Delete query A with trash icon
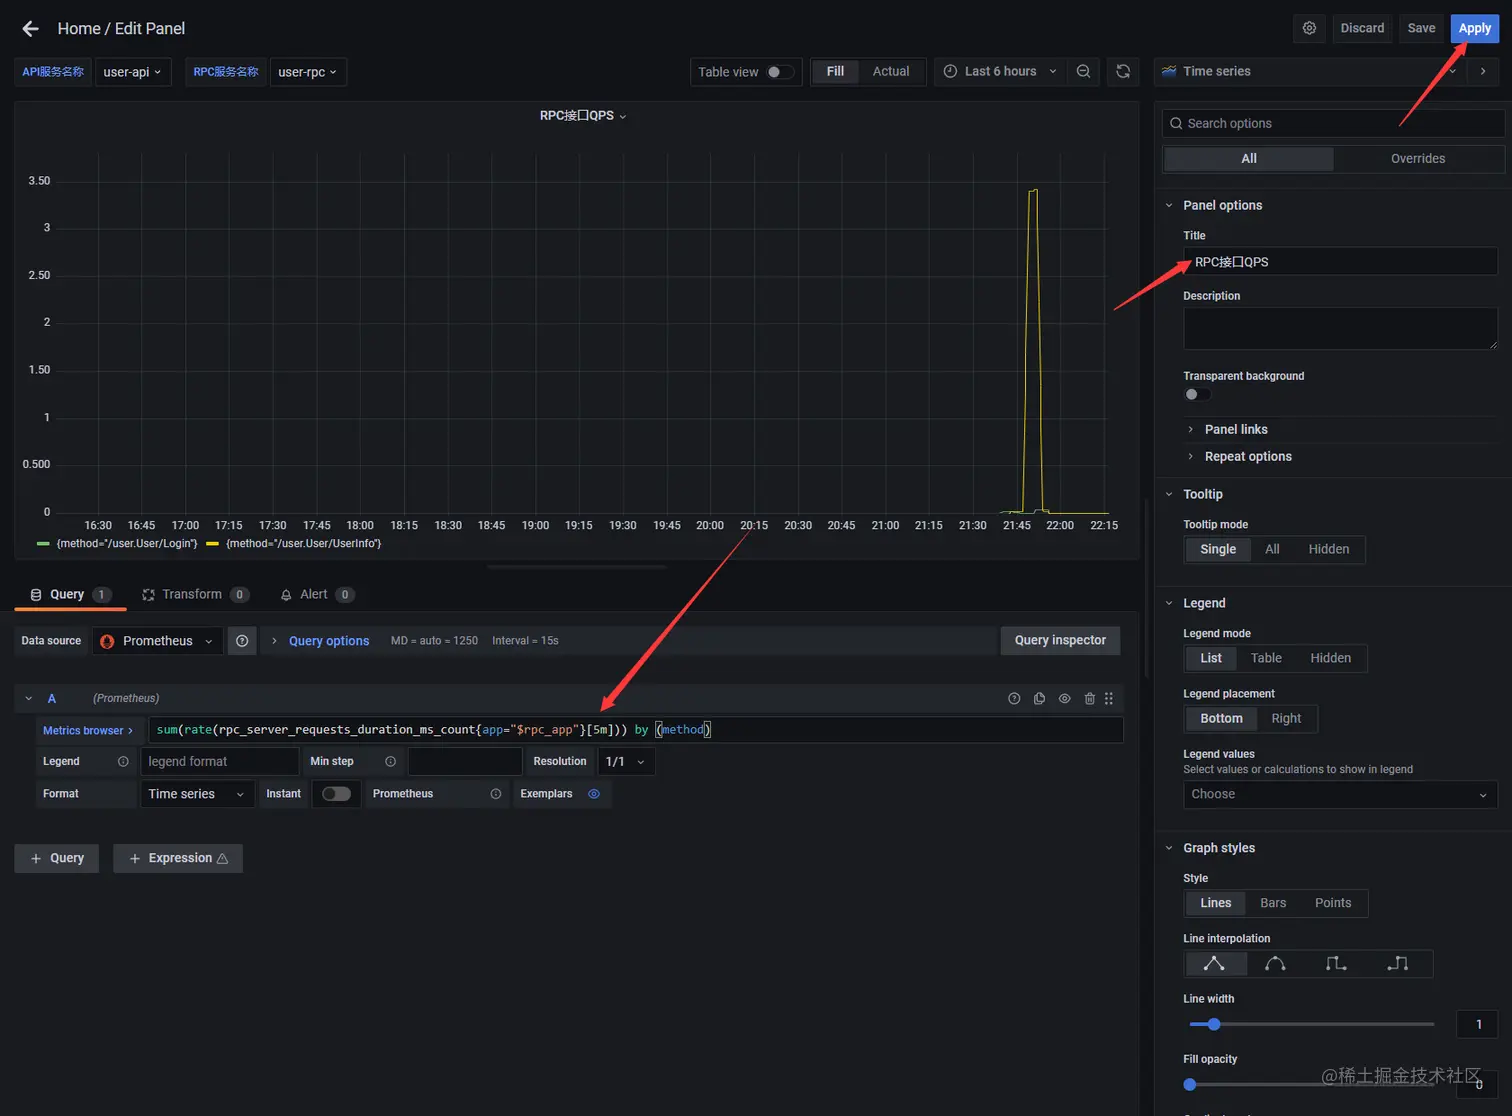 pyautogui.click(x=1090, y=698)
